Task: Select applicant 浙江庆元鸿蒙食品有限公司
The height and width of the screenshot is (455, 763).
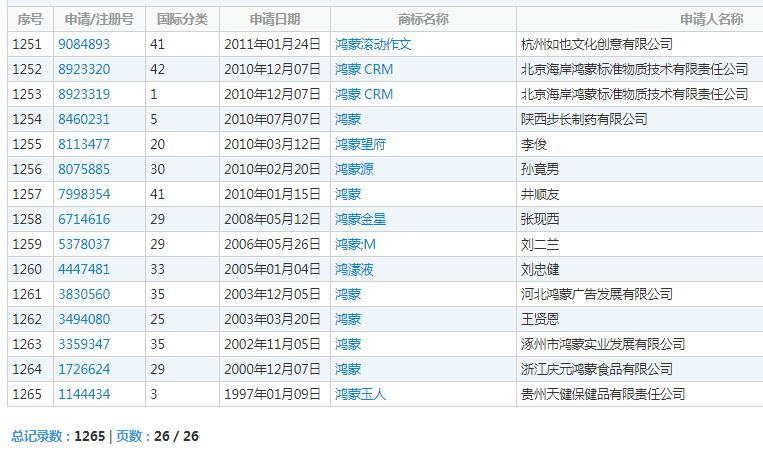Action: click(x=597, y=369)
